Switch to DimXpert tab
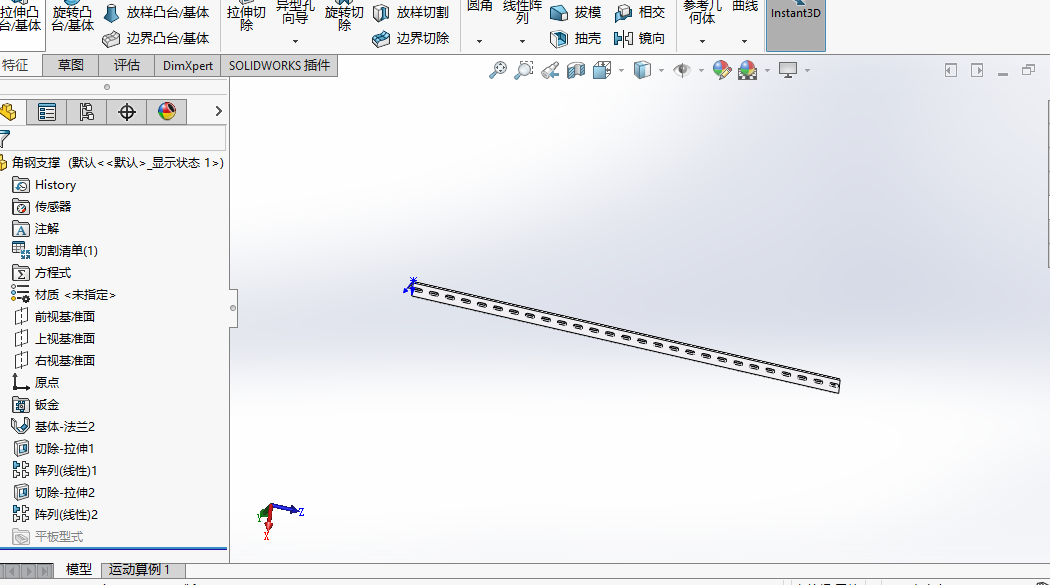 click(188, 66)
